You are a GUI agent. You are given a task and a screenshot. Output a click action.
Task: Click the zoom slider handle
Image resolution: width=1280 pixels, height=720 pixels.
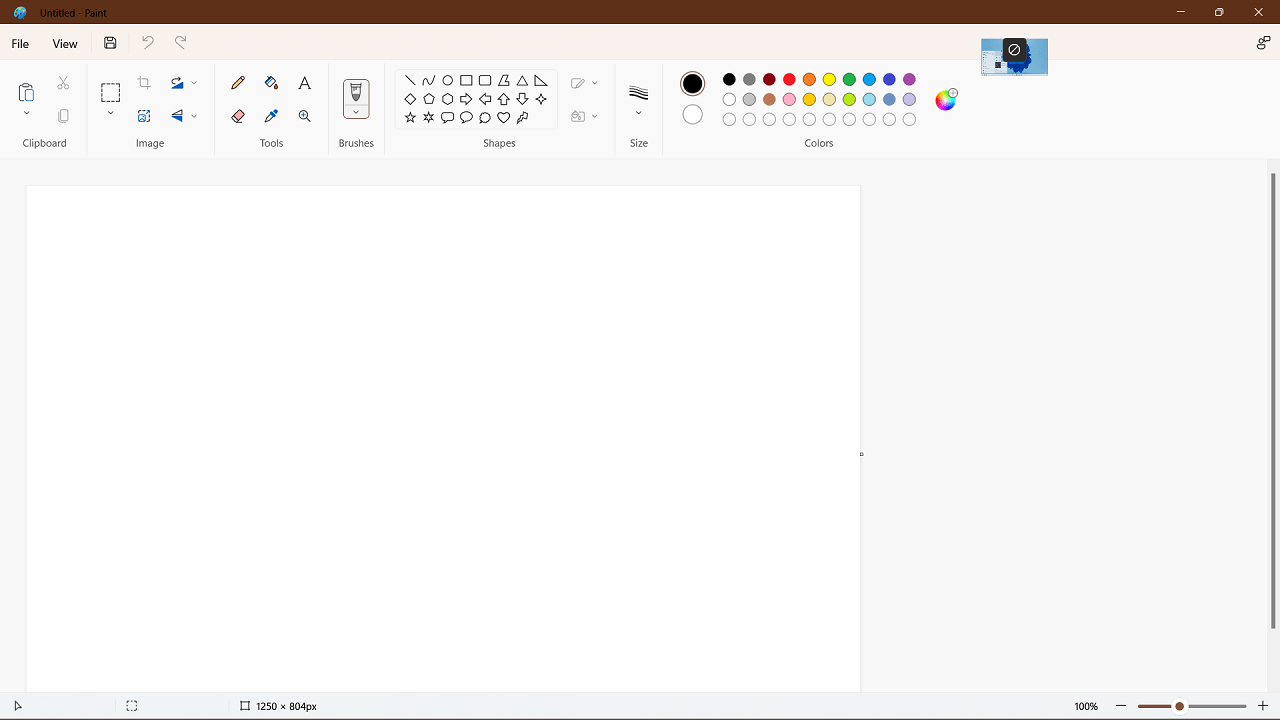pyautogui.click(x=1180, y=706)
